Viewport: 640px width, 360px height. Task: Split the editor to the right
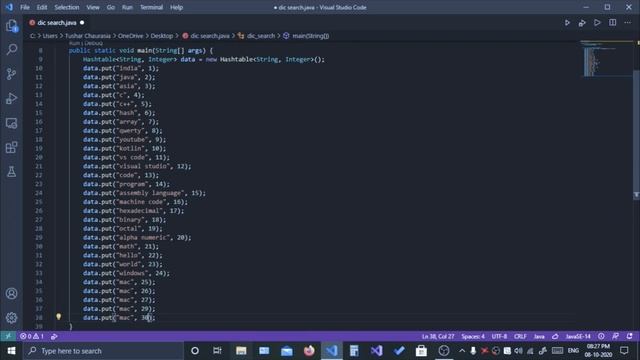pyautogui.click(x=612, y=23)
